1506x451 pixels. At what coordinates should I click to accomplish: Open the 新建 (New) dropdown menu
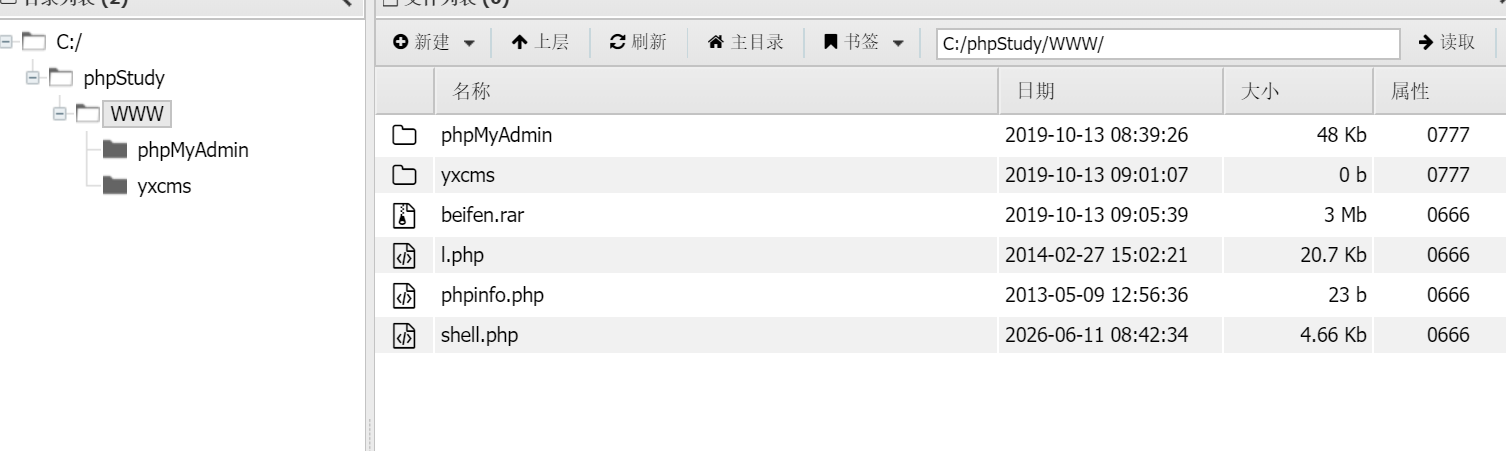pos(435,42)
